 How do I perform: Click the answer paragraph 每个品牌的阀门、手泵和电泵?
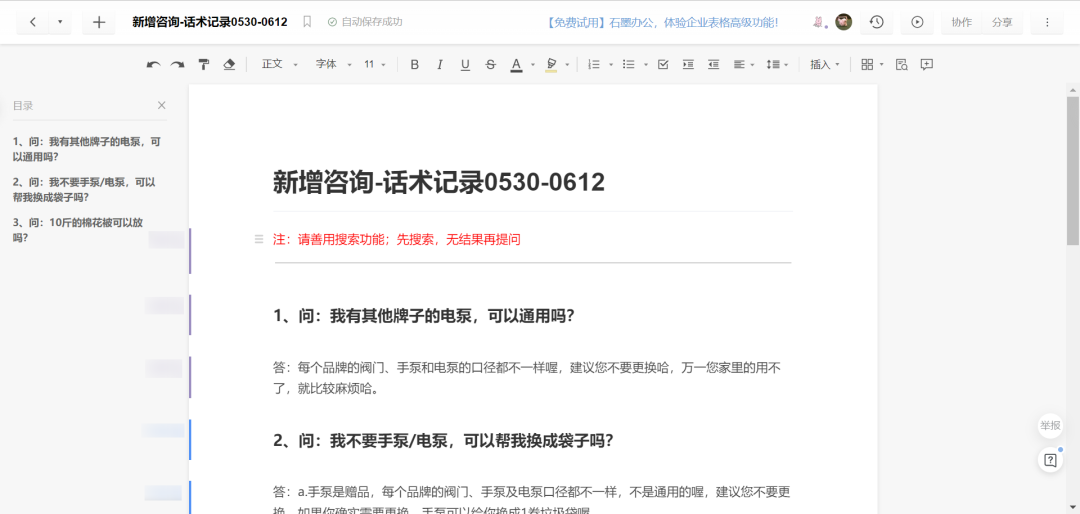click(527, 378)
